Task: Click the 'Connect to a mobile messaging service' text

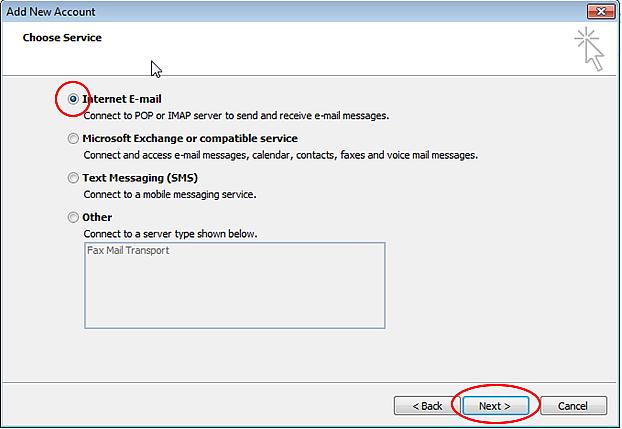Action: [170, 194]
